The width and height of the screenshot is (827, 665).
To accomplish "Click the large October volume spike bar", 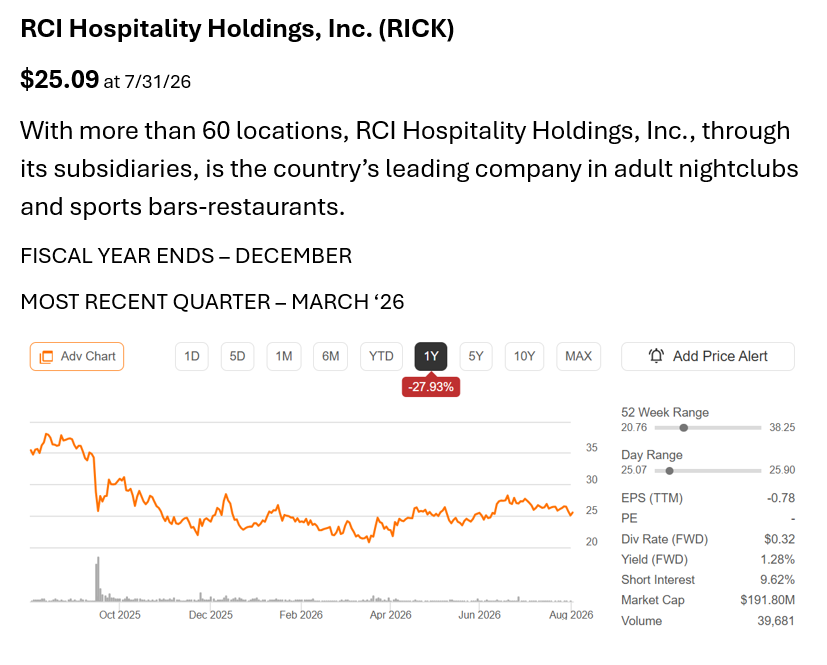I will (98, 579).
